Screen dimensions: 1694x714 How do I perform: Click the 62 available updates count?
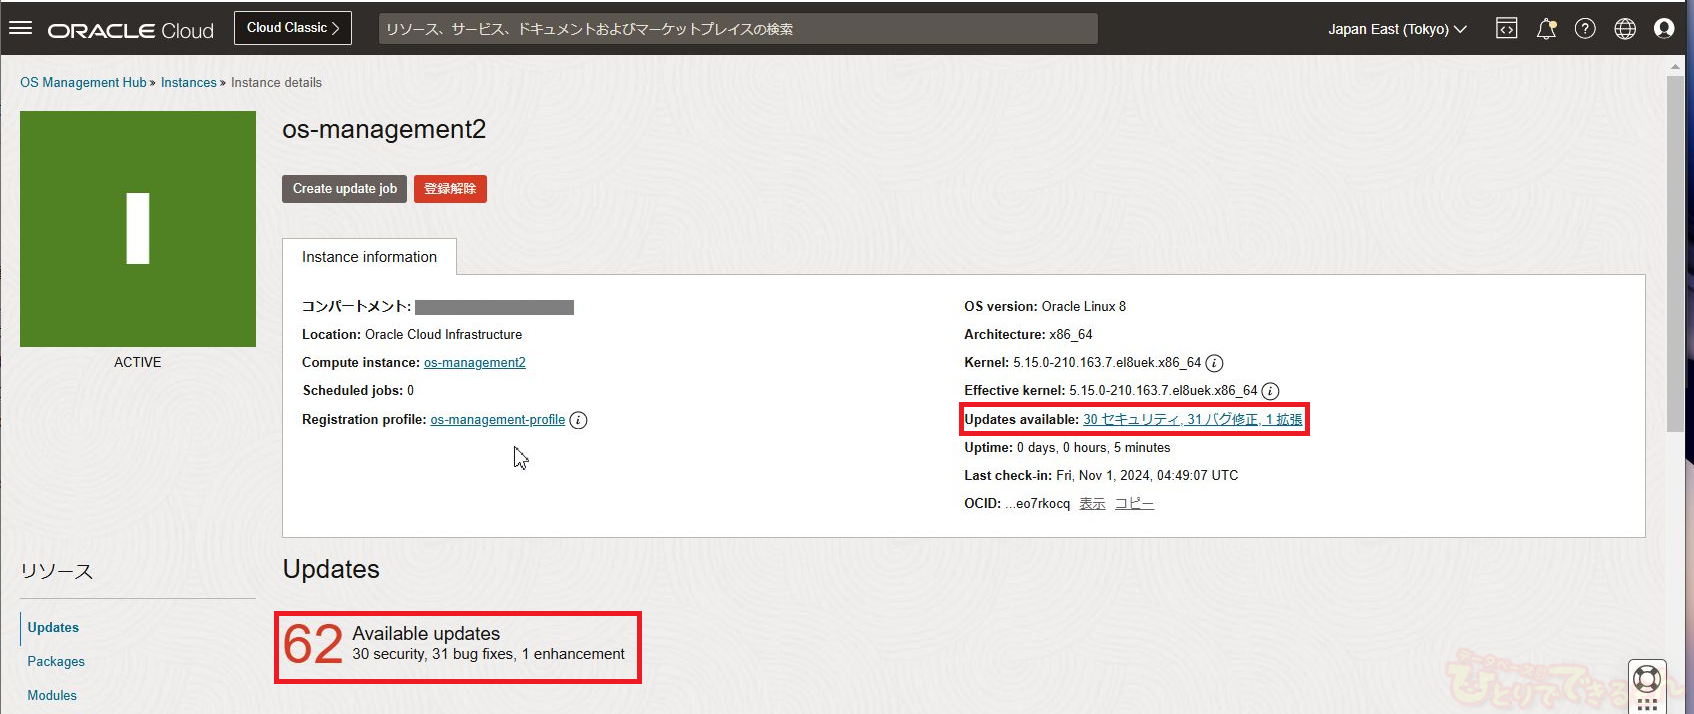[x=313, y=644]
